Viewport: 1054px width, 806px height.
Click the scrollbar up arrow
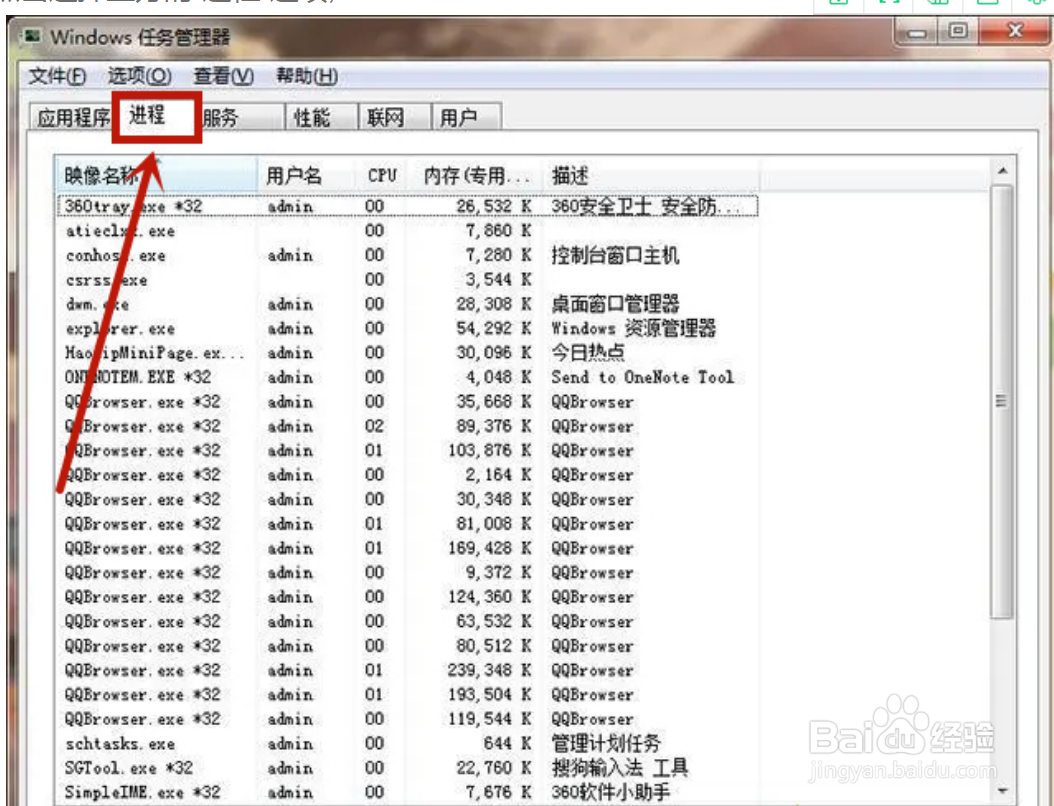(1000, 170)
